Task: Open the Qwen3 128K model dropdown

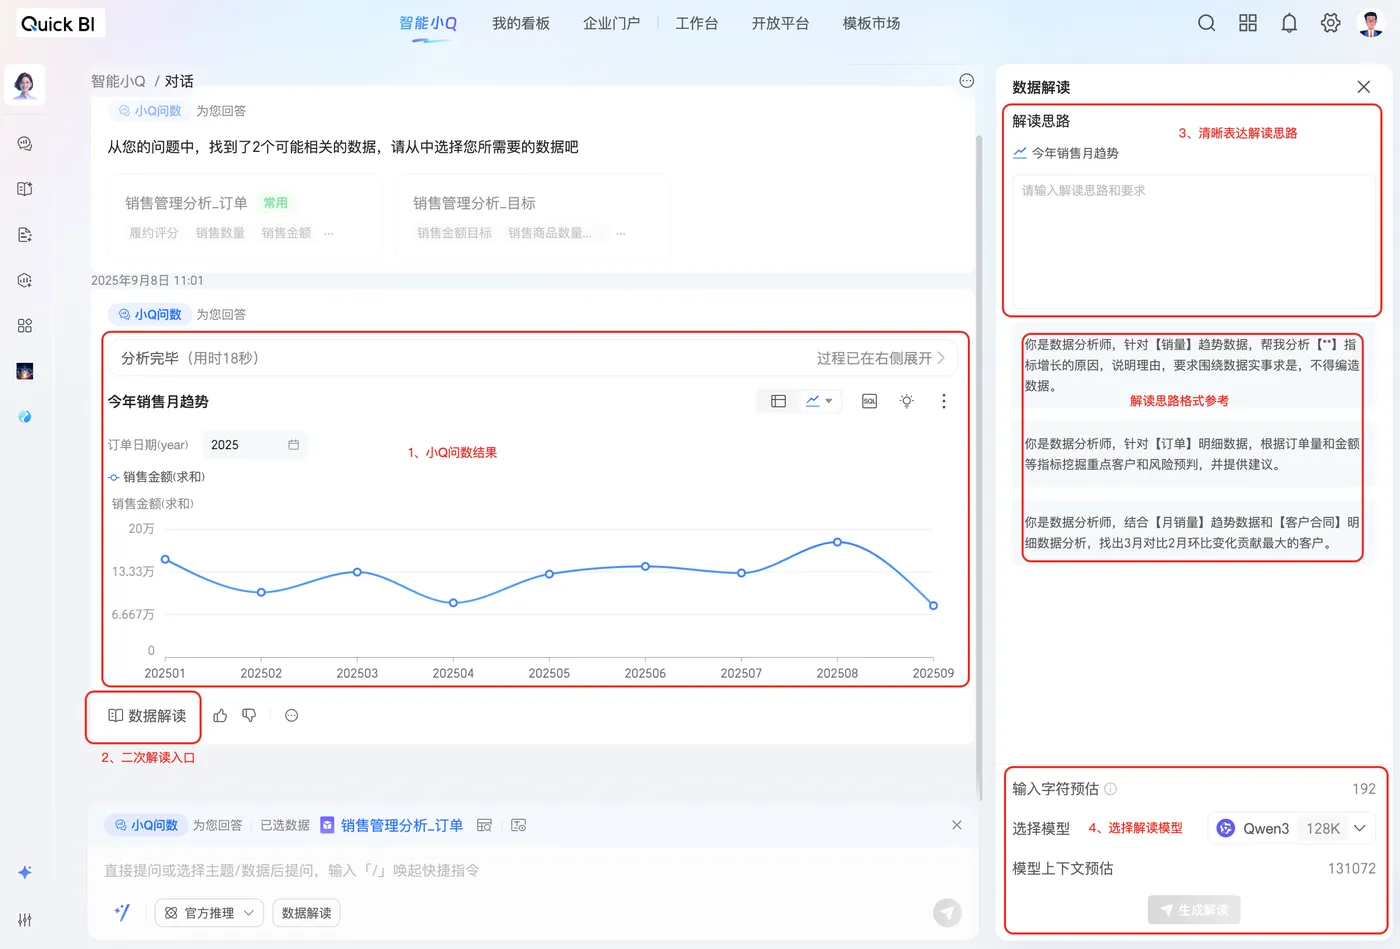Action: pyautogui.click(x=1292, y=828)
